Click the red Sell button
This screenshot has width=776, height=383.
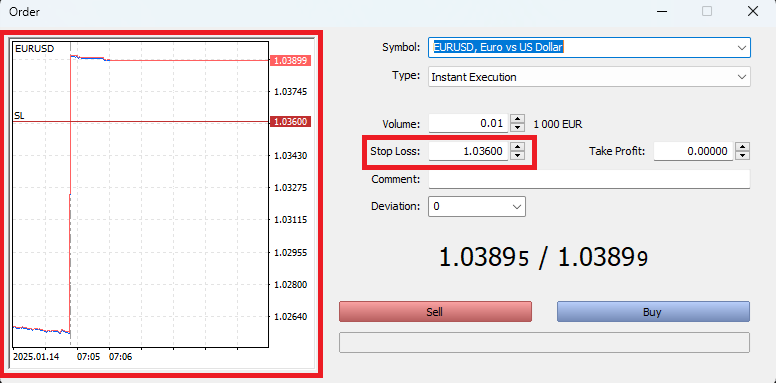pyautogui.click(x=435, y=312)
